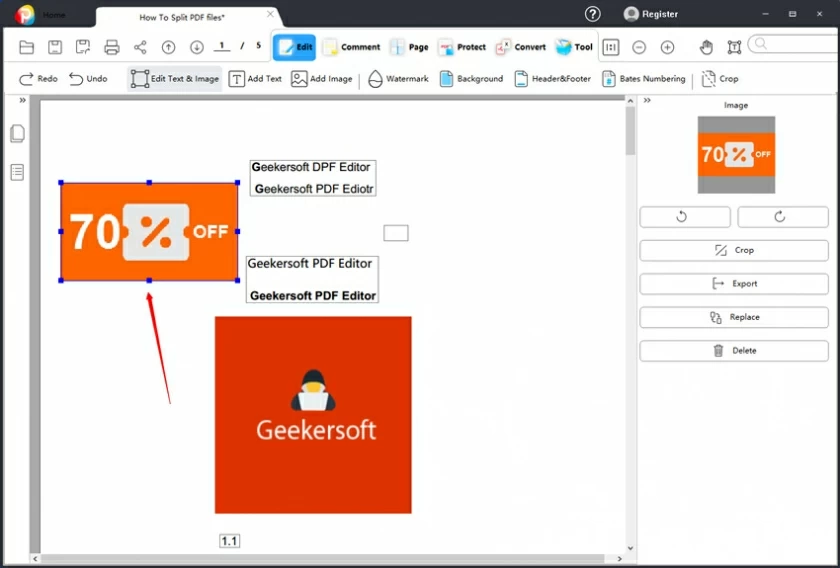Screen dimensions: 840x568
Task: Select the 70% OFF image on page
Action: (149, 231)
